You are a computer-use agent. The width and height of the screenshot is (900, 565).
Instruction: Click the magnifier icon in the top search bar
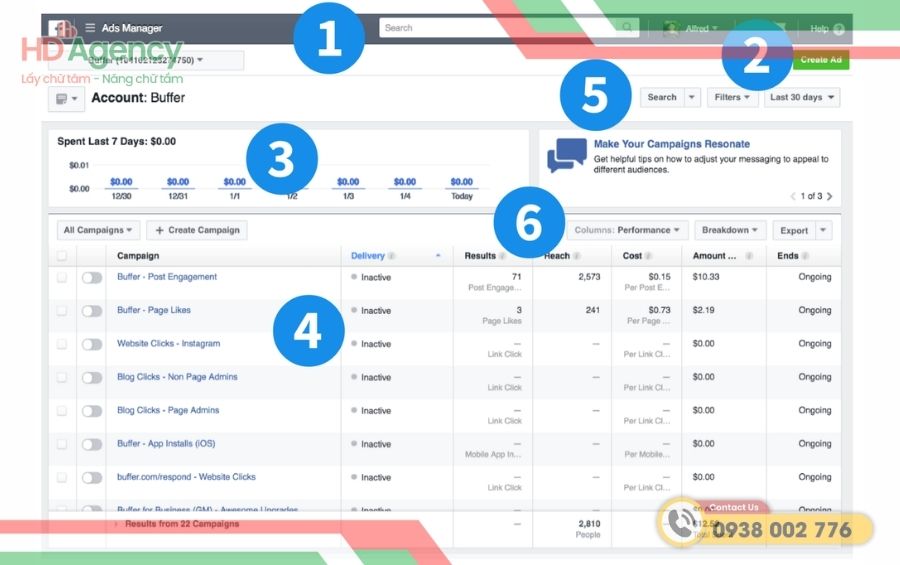point(627,27)
